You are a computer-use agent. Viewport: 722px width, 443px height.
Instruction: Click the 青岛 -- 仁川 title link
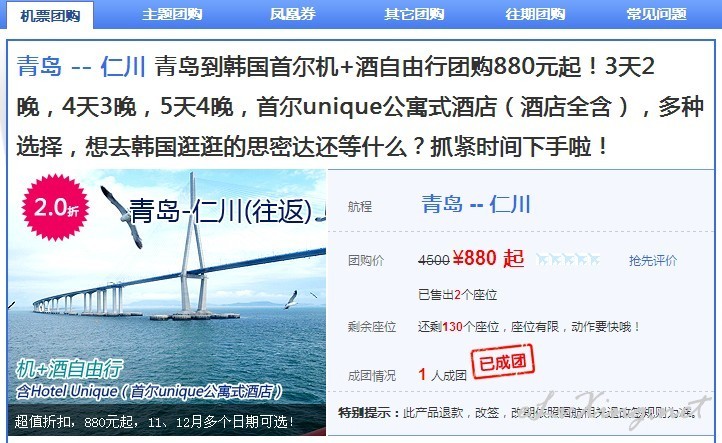coord(81,66)
